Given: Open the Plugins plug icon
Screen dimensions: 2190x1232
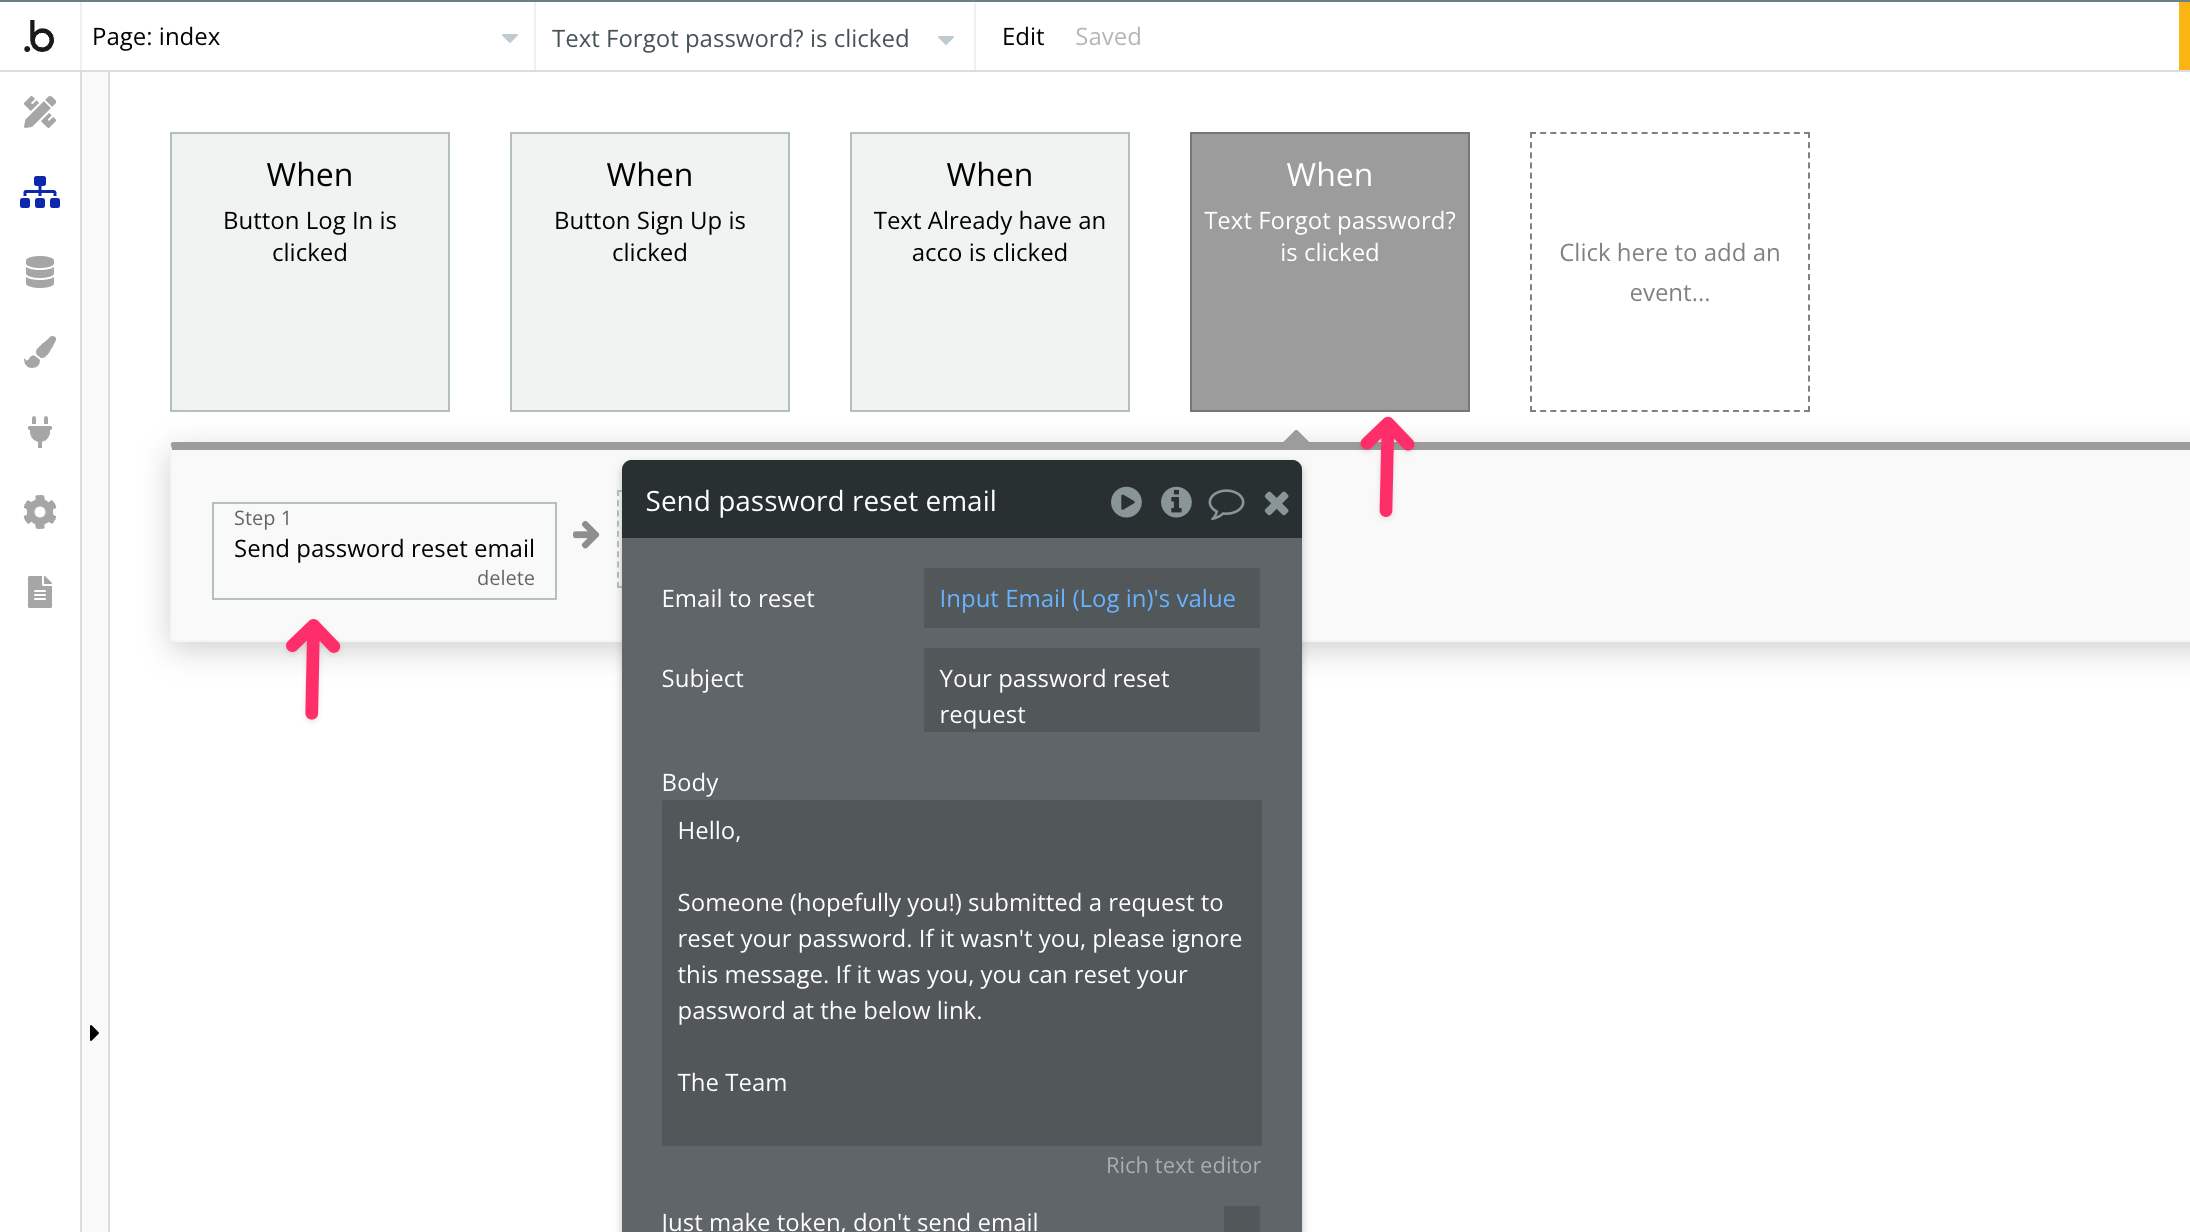Looking at the screenshot, I should coord(40,432).
